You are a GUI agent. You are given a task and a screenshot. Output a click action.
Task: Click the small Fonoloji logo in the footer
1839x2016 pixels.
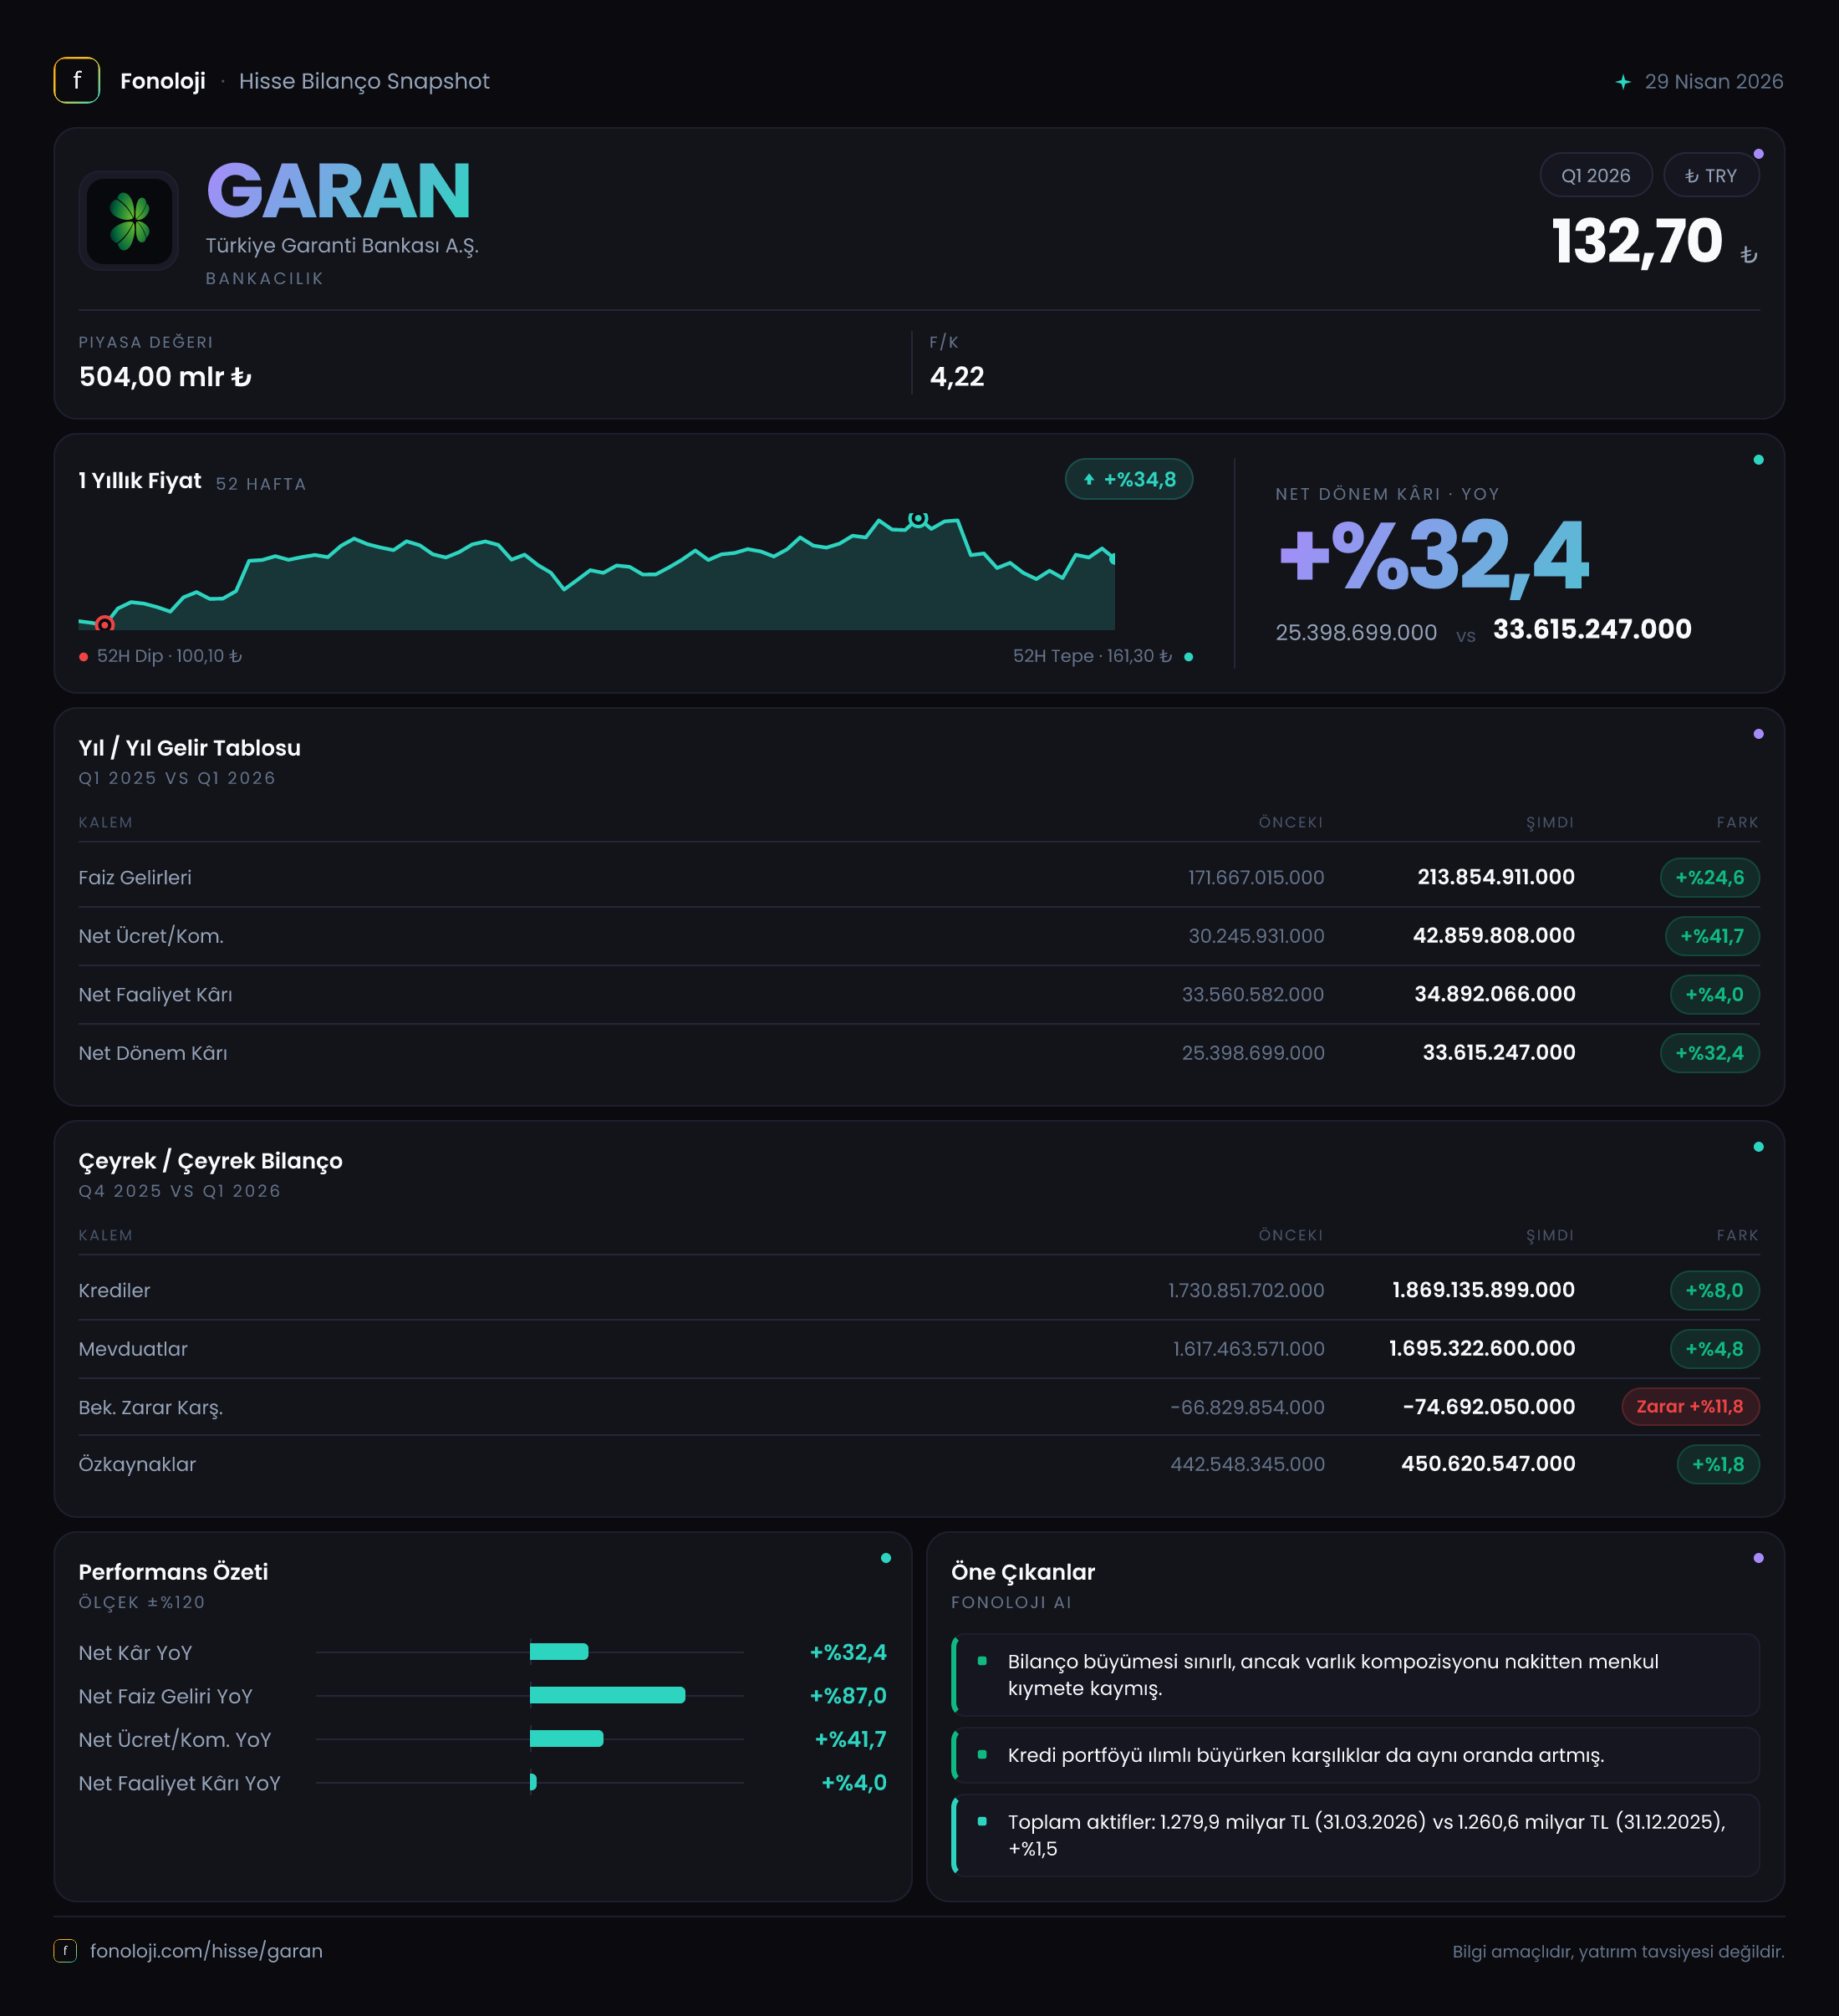point(65,1950)
